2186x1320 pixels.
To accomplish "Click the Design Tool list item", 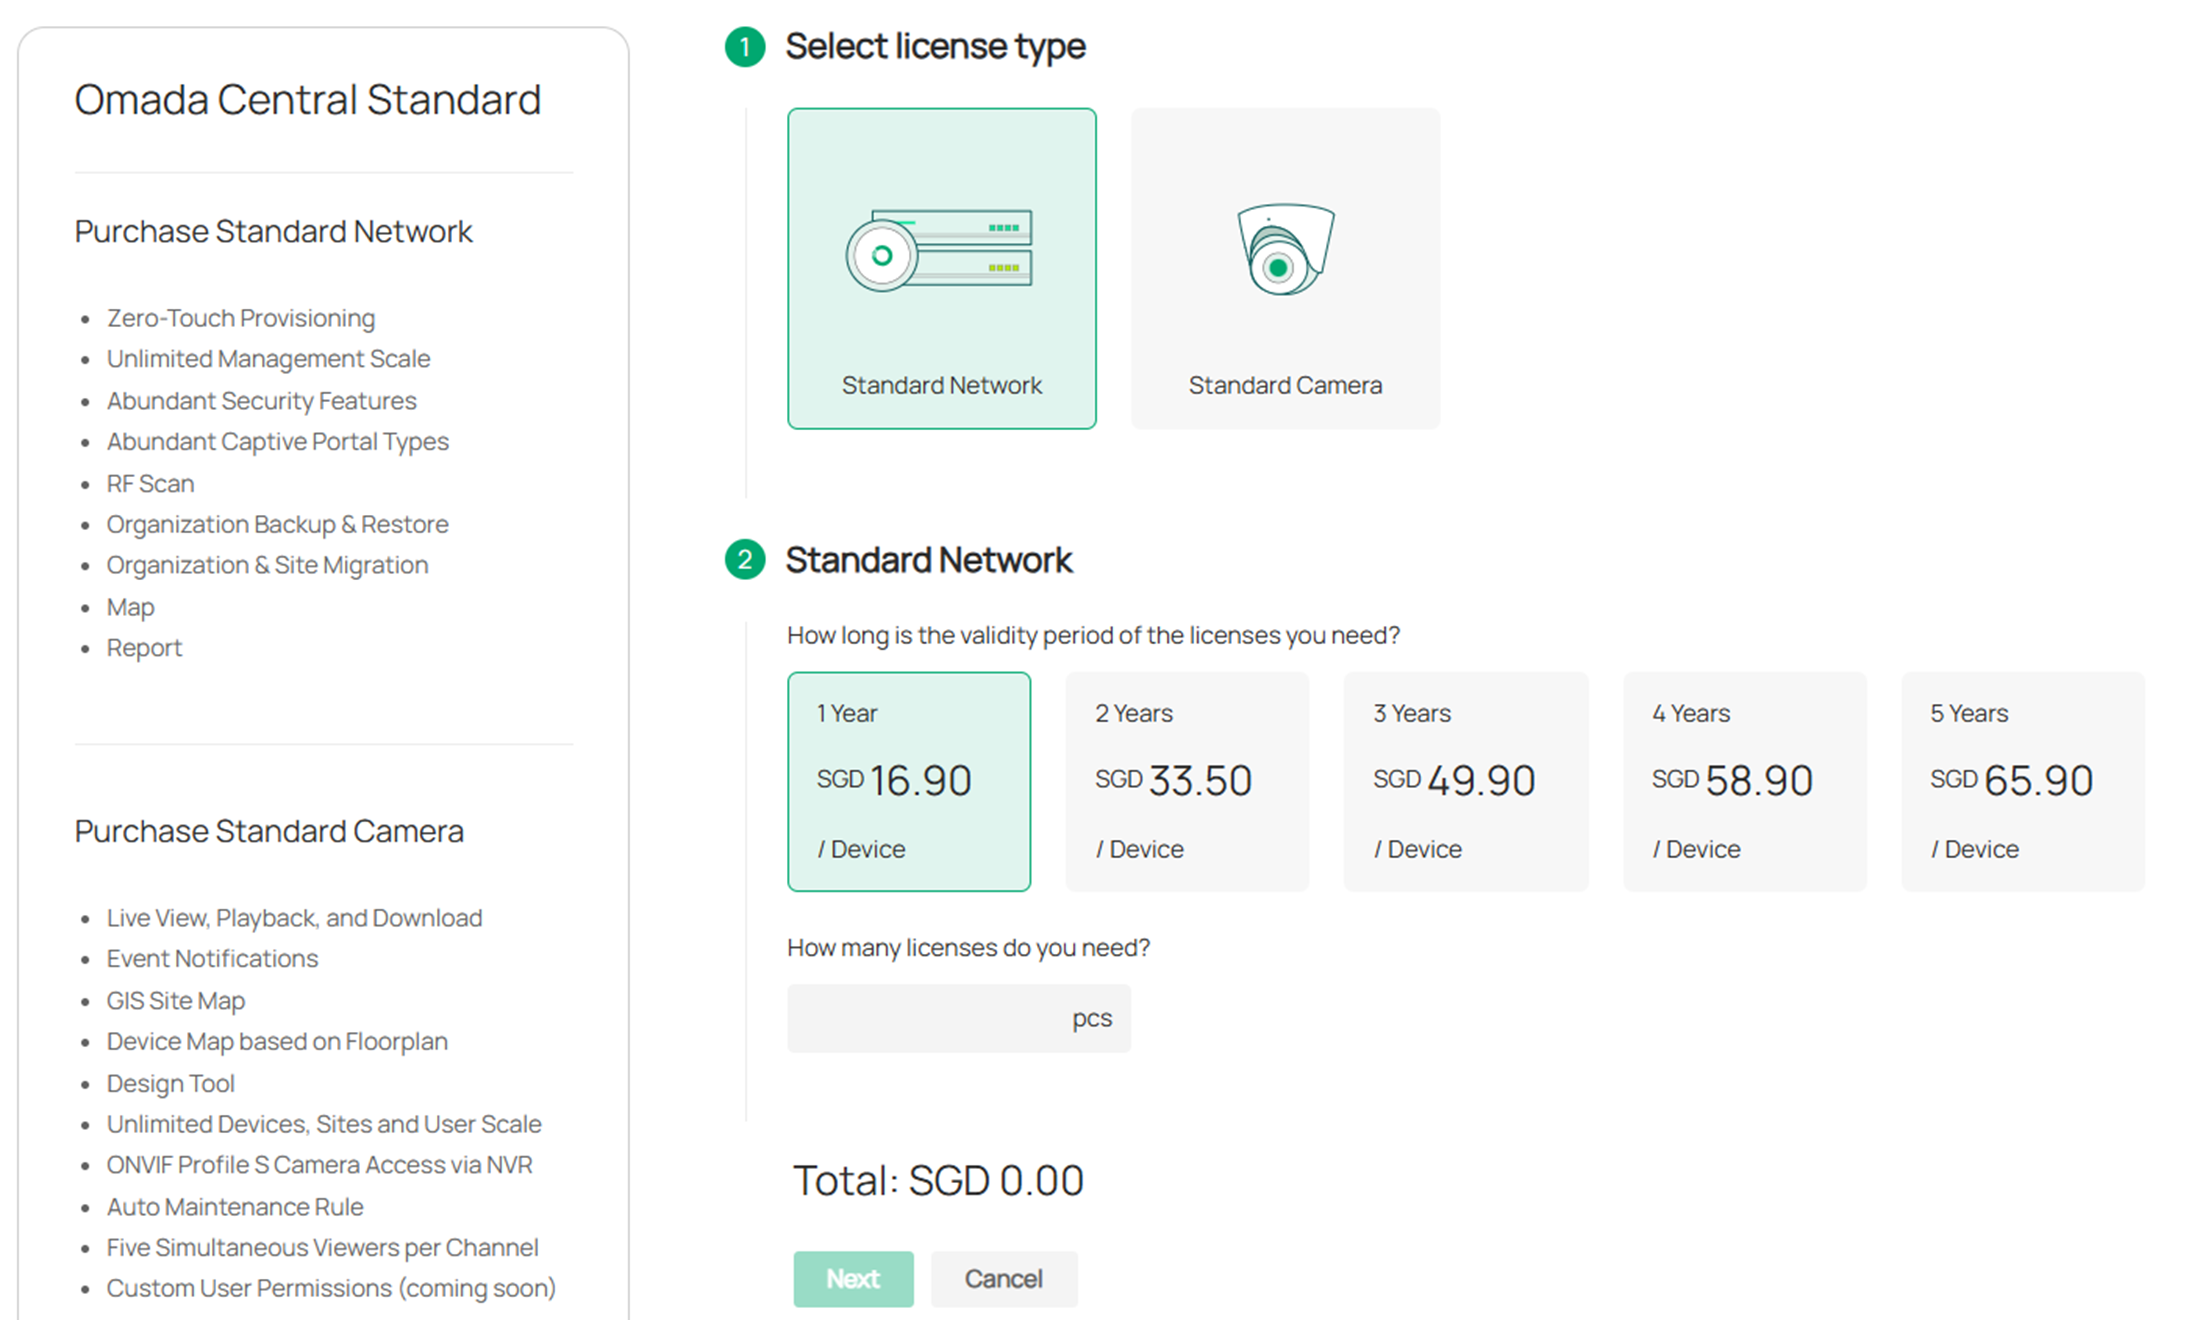I will click(x=170, y=1084).
